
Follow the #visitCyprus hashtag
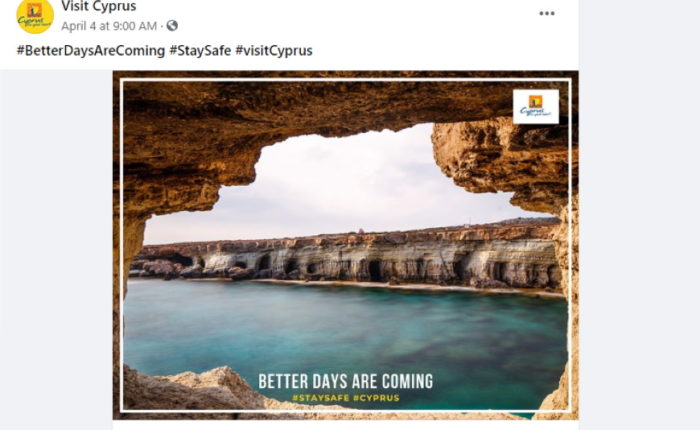click(274, 50)
